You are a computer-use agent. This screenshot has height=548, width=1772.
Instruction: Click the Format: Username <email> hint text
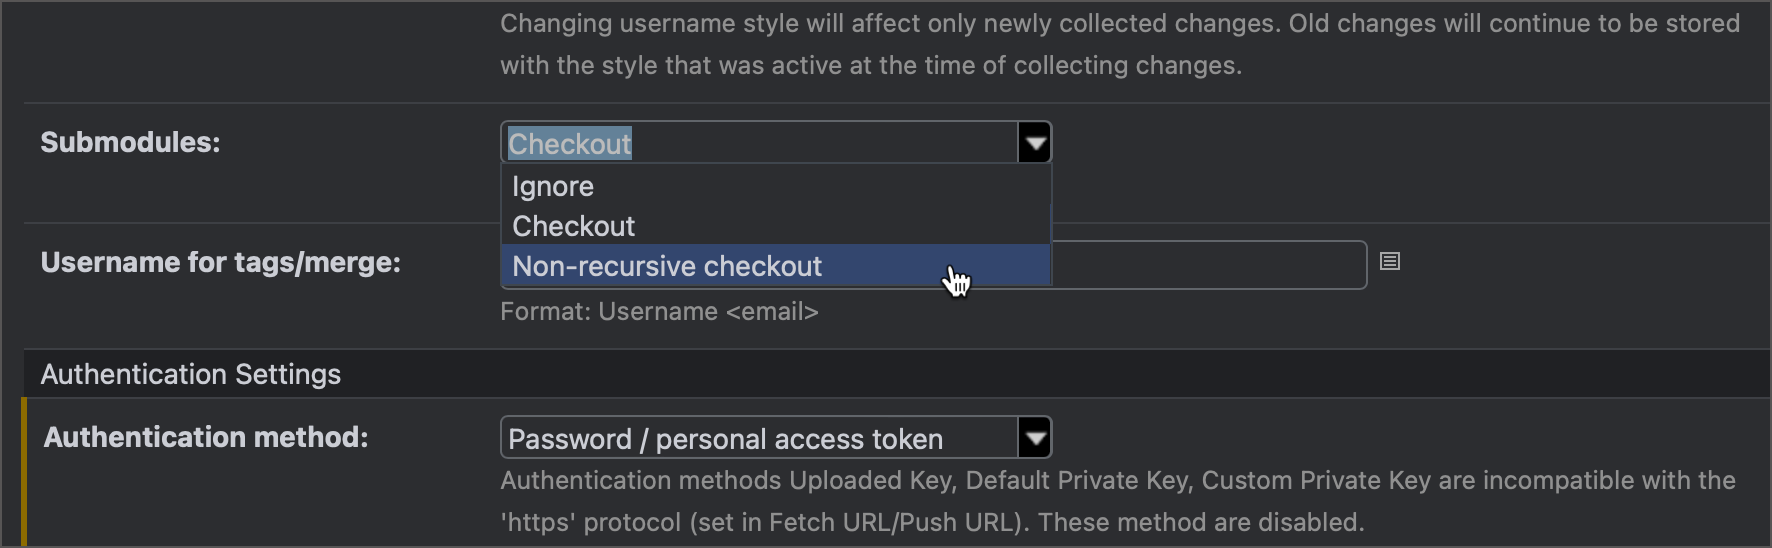(659, 312)
